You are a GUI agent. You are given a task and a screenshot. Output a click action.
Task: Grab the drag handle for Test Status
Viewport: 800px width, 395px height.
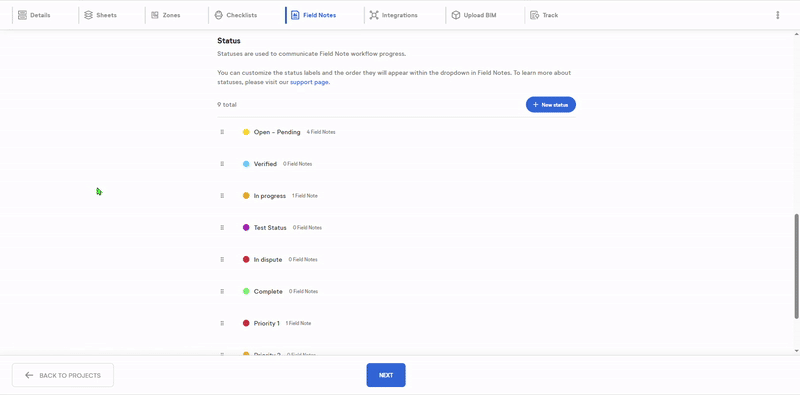[222, 228]
